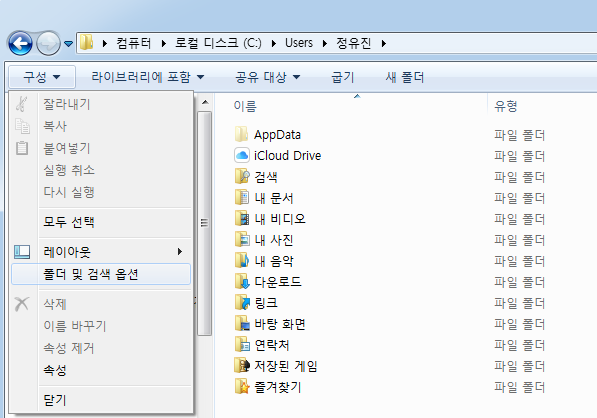Choose 닫기 menu entry
Viewport: 597px width, 418px height.
[101, 400]
